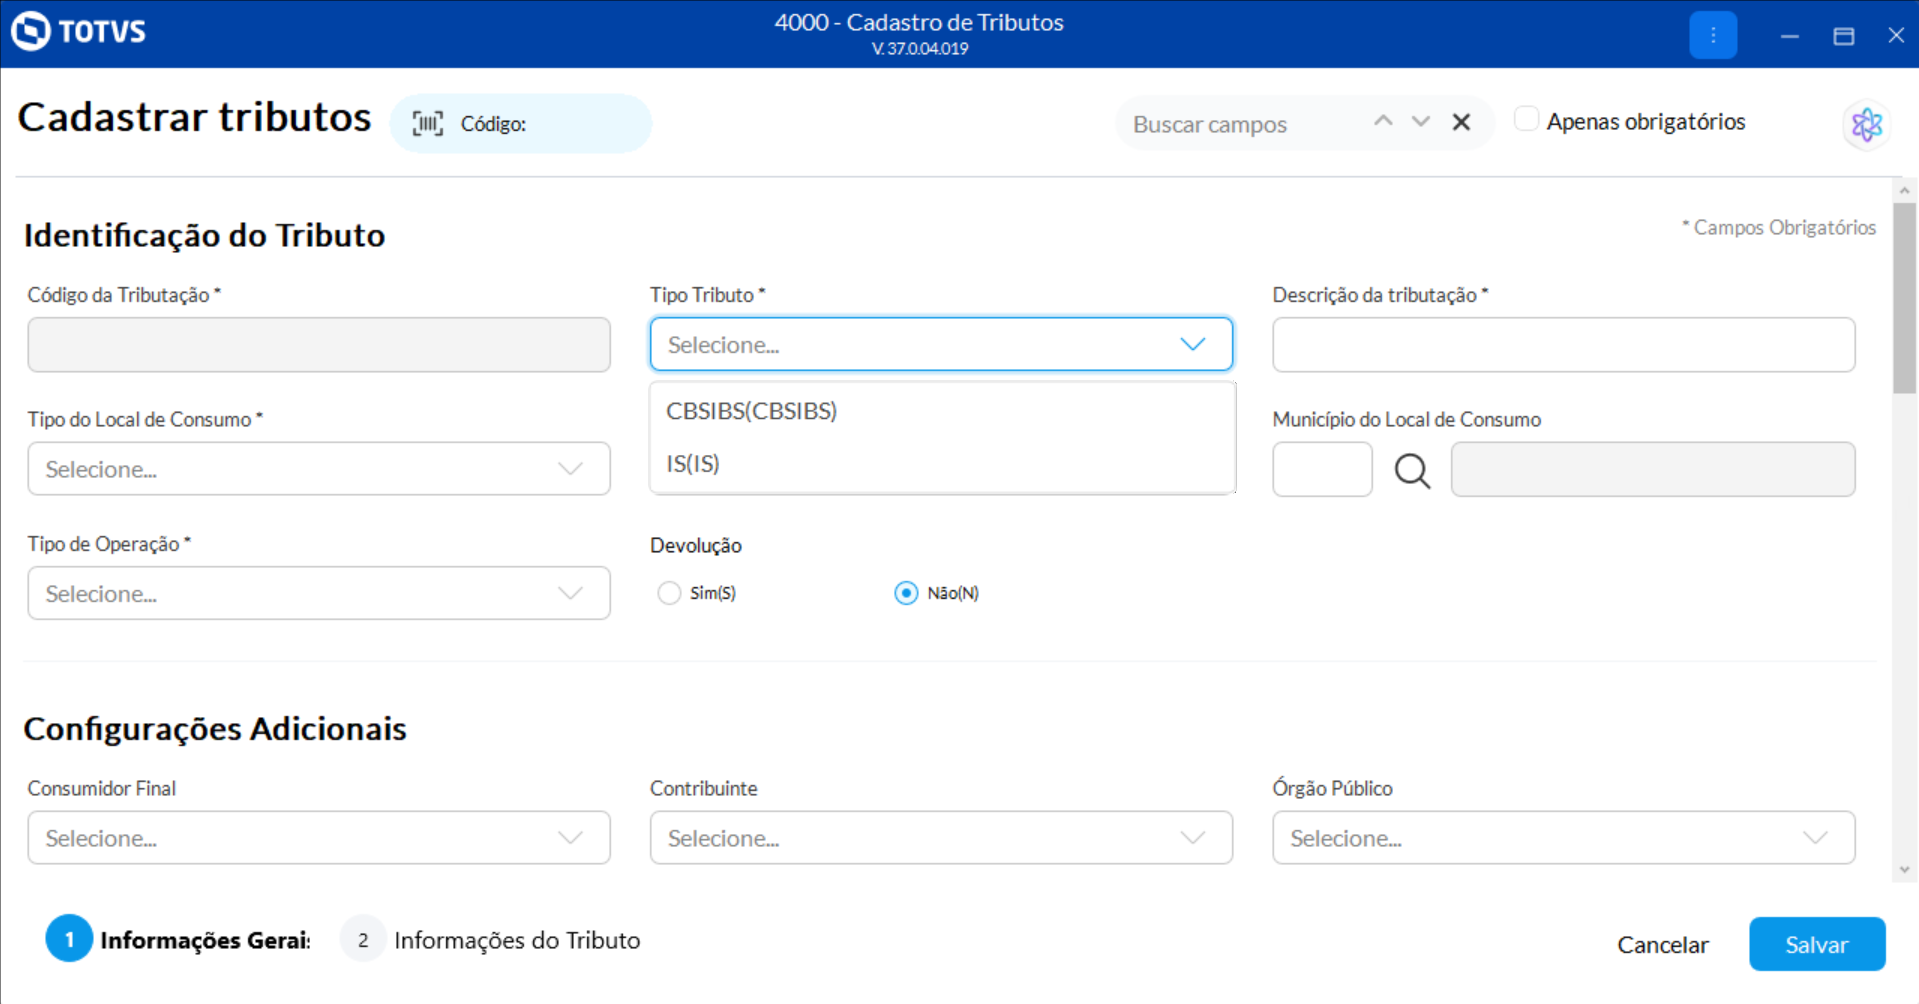Screen dimensions: 1919x1004
Task: Open the three-dot options menu
Action: click(1712, 35)
